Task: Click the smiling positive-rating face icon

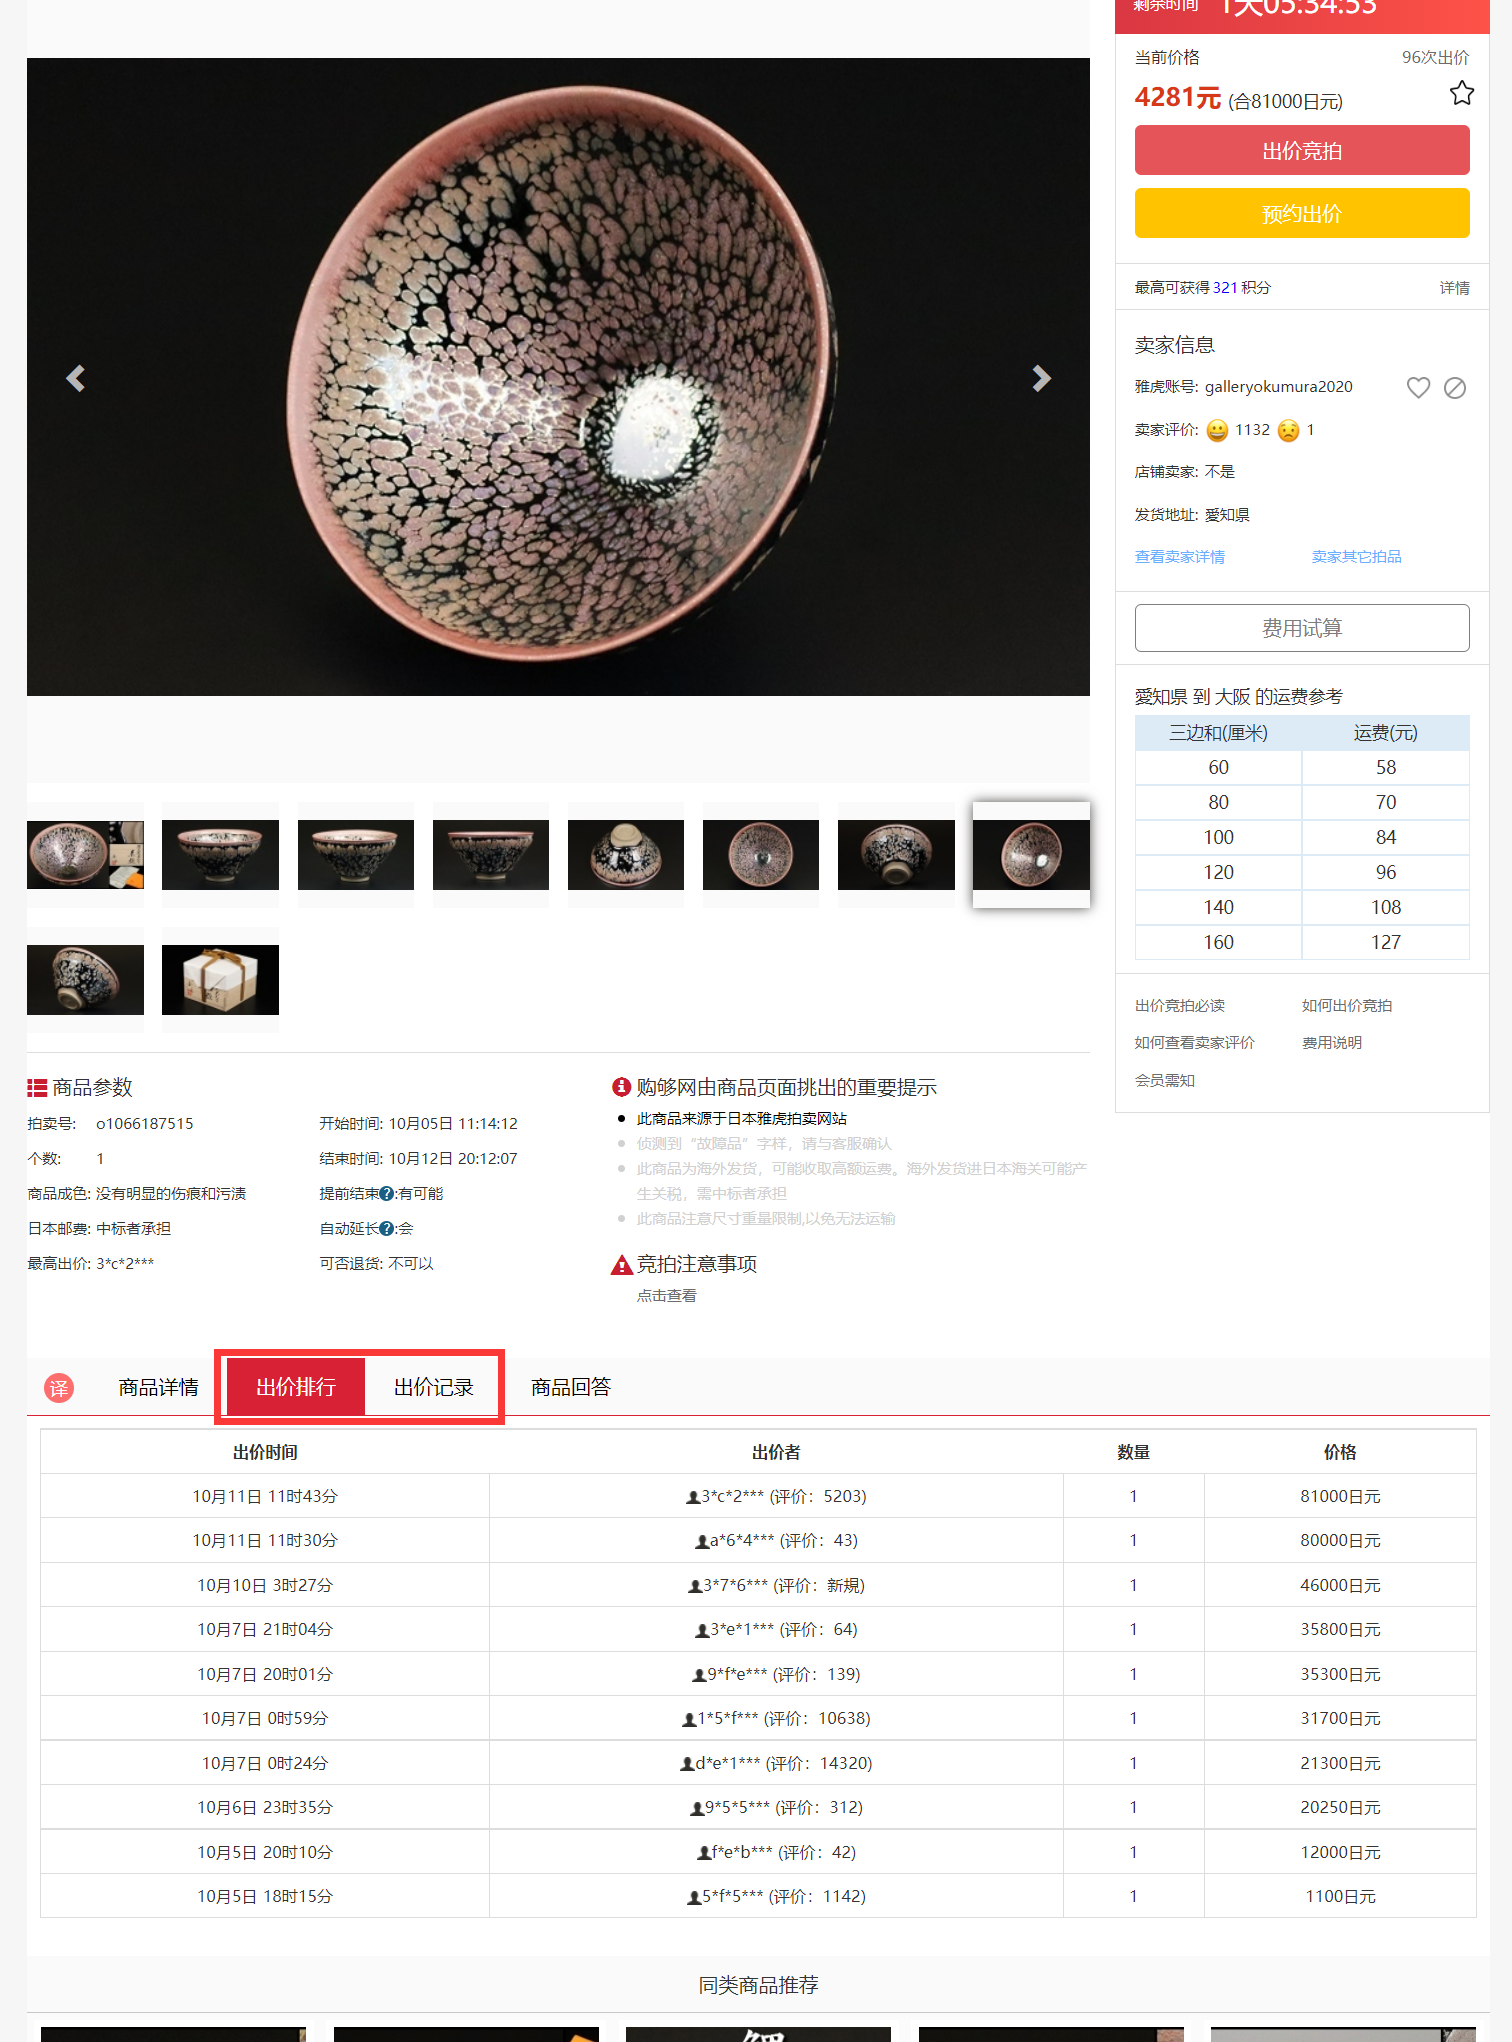Action: 1217,430
